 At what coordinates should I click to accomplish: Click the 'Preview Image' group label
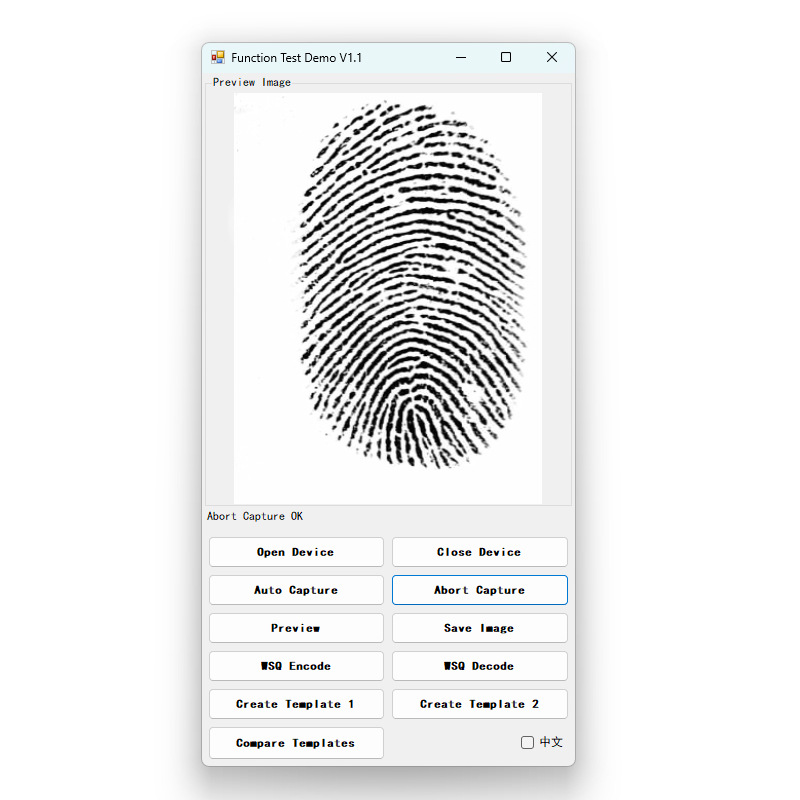[x=252, y=82]
